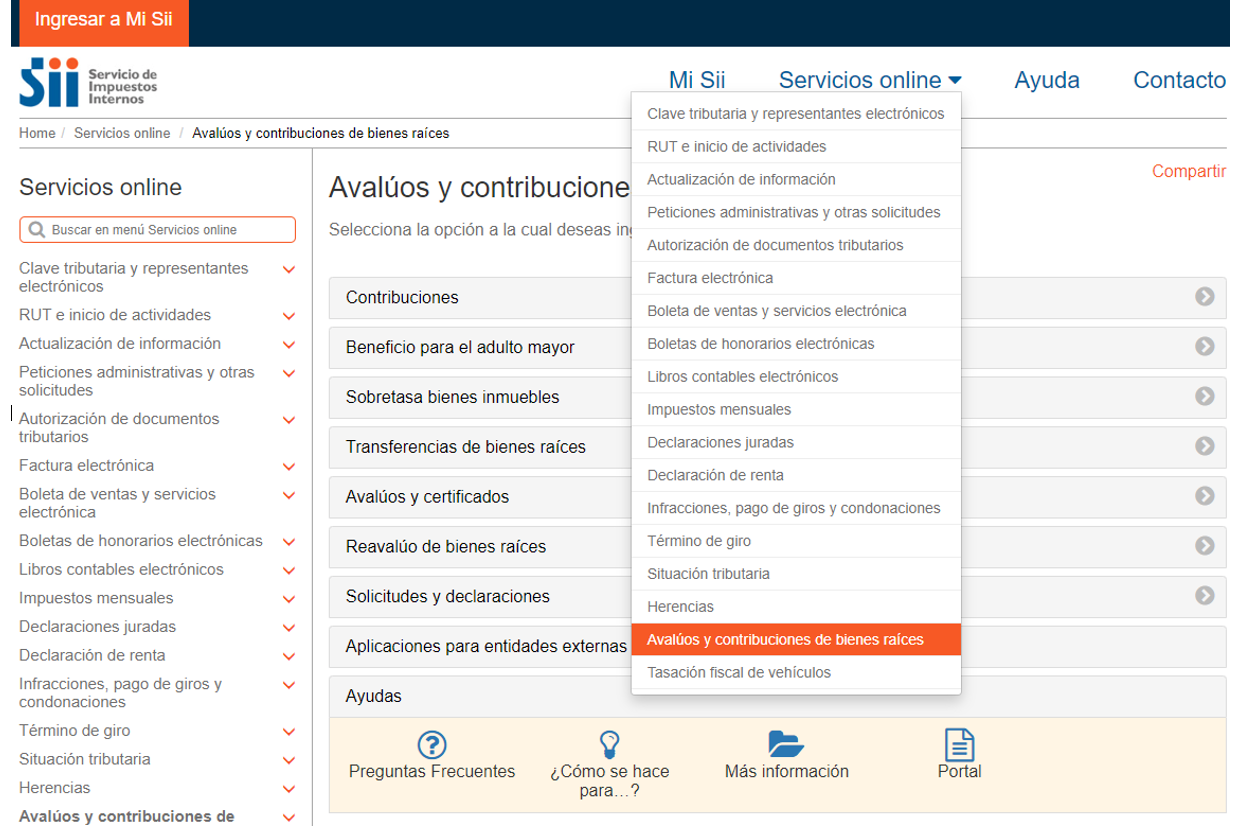Click the Portal document icon
Viewport: 1242px width, 827px height.
959,745
